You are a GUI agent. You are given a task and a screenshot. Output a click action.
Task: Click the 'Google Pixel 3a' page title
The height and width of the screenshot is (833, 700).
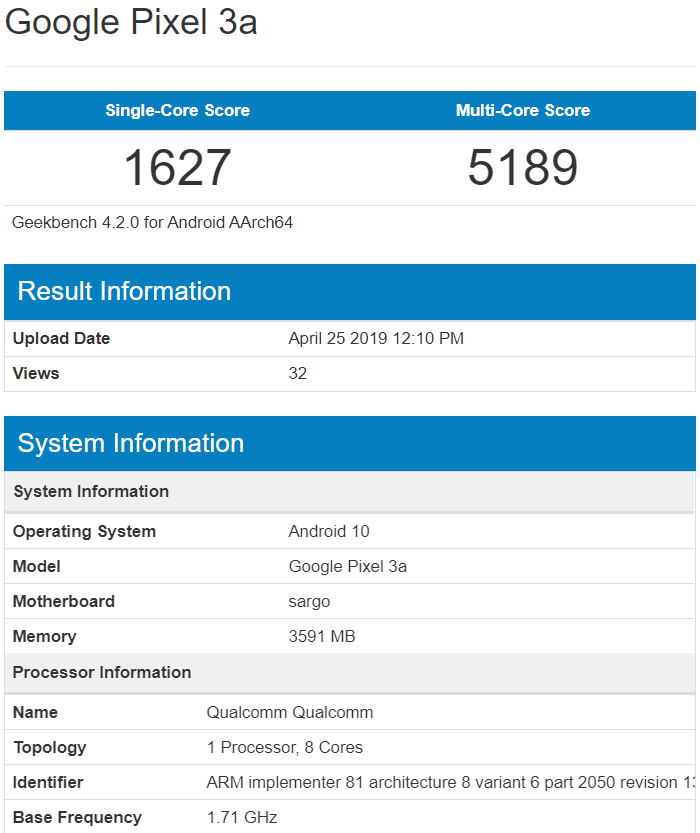[131, 22]
